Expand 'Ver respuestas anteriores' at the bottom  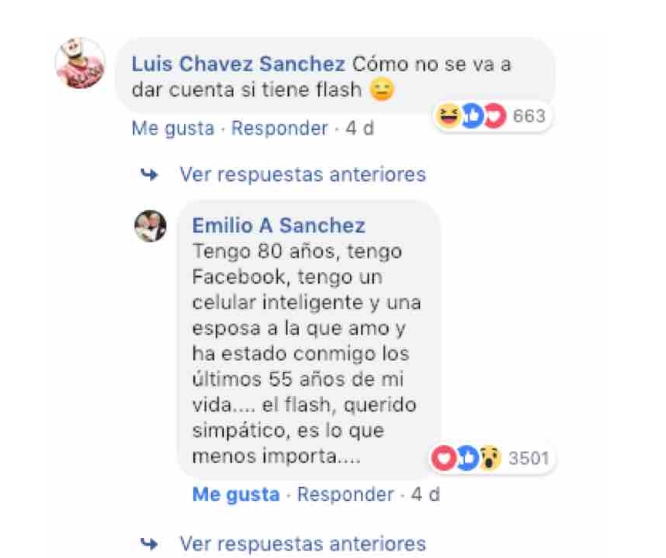pos(302,544)
